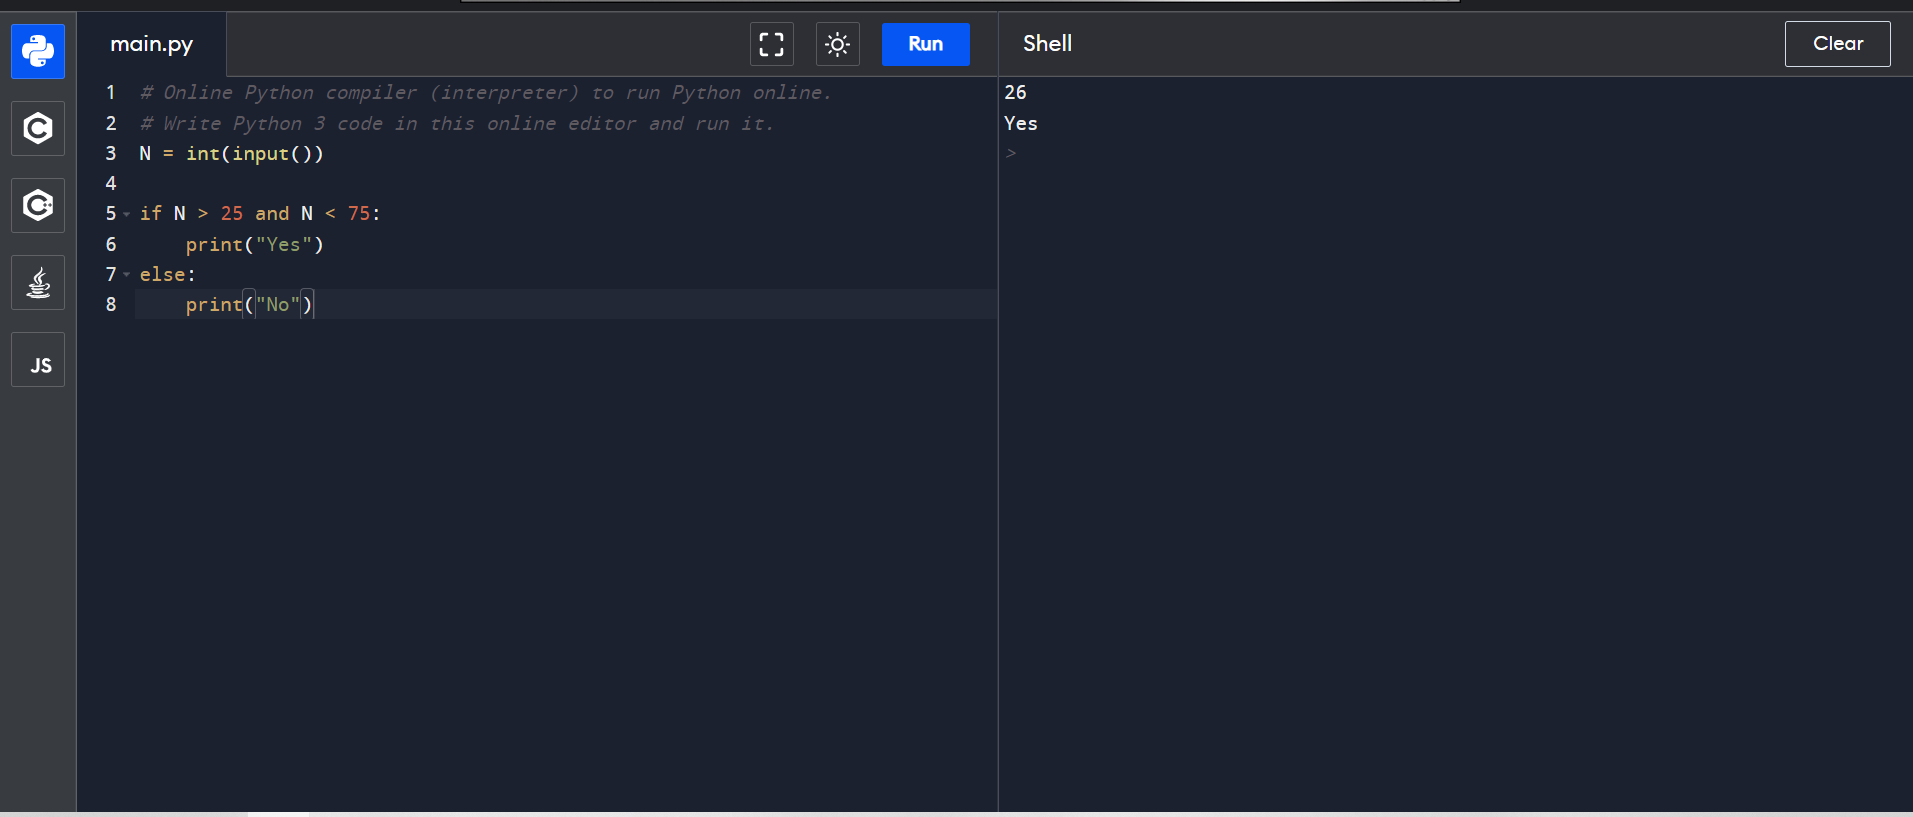1913x817 pixels.
Task: Select the Python language icon in sidebar
Action: coord(38,51)
